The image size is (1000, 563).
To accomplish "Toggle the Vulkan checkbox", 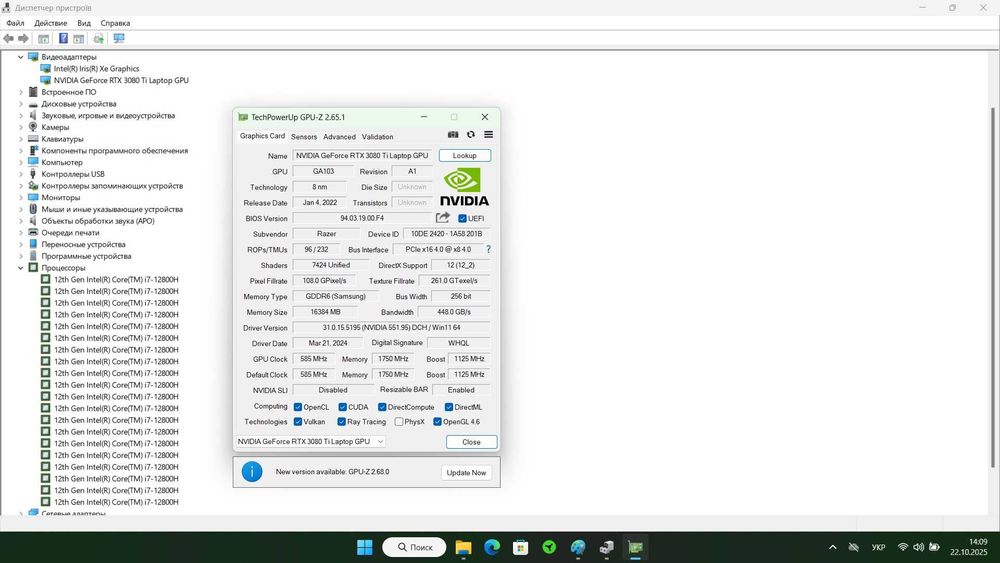I will coord(298,421).
